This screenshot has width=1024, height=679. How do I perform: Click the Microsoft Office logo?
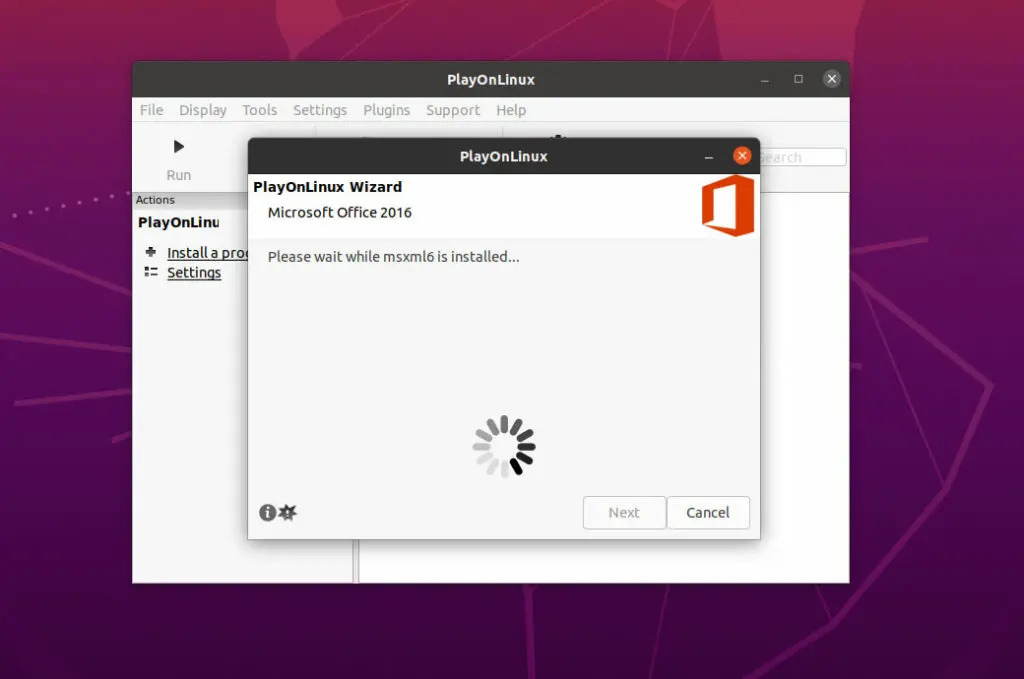727,206
